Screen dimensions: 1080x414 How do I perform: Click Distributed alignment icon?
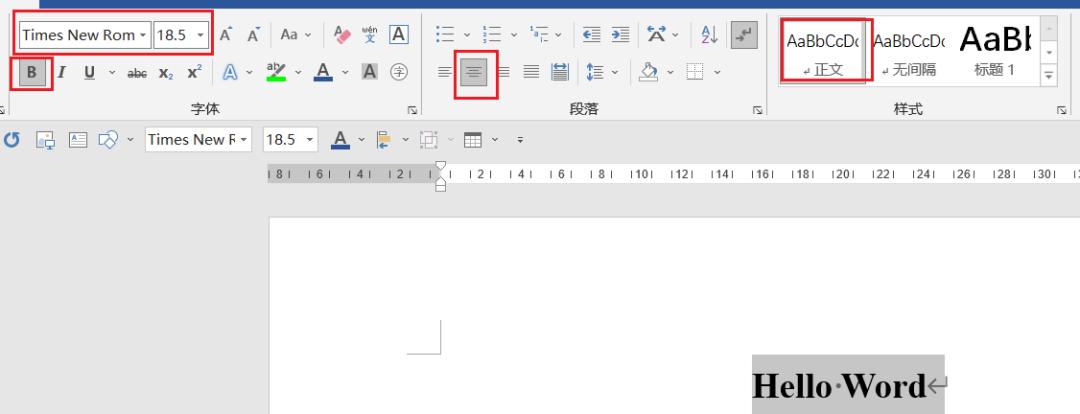(x=560, y=72)
